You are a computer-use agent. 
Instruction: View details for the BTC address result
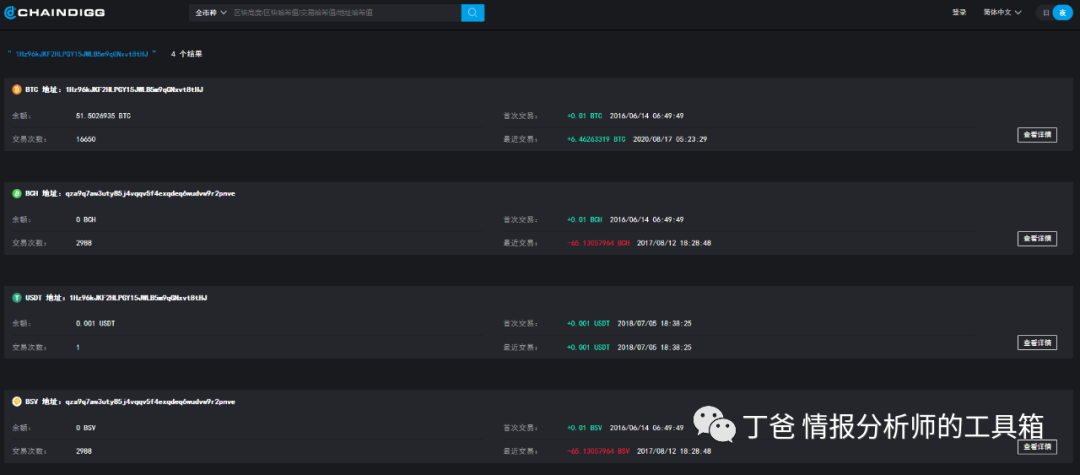[1036, 134]
